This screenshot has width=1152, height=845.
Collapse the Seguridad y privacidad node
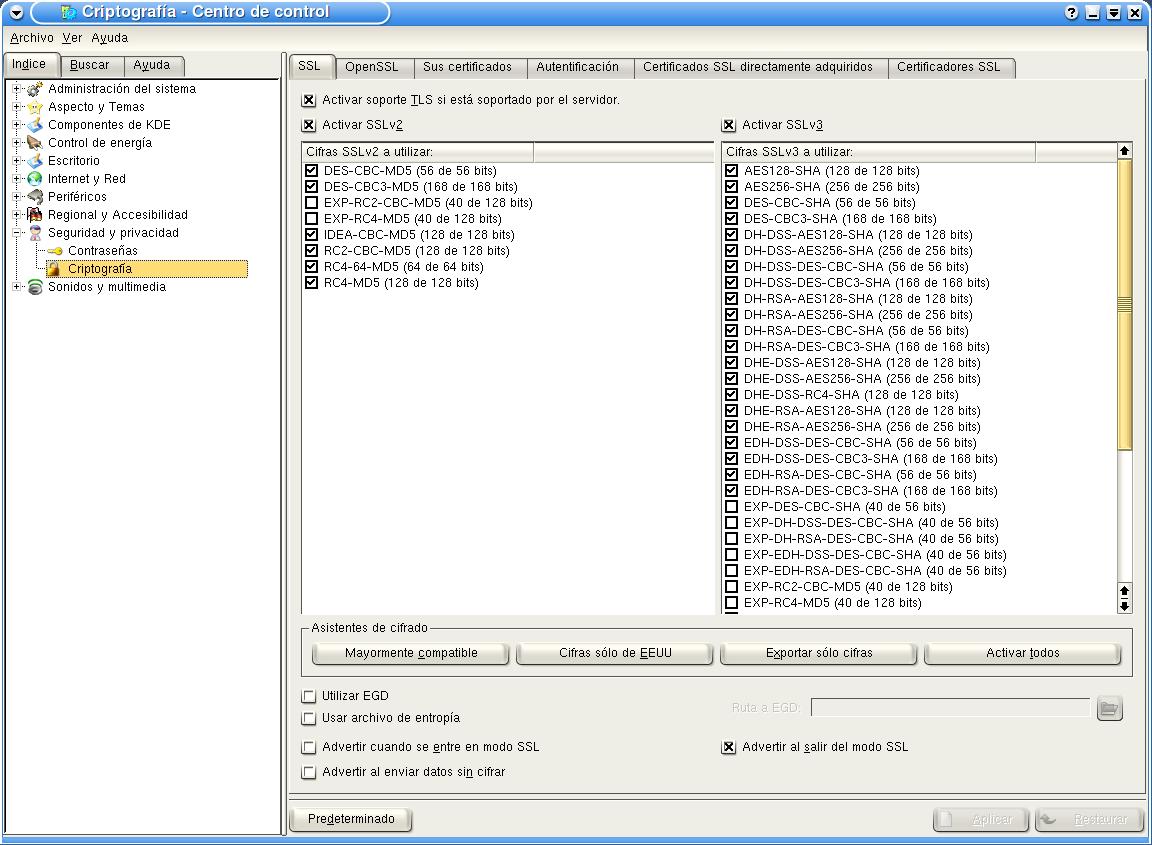pos(17,233)
